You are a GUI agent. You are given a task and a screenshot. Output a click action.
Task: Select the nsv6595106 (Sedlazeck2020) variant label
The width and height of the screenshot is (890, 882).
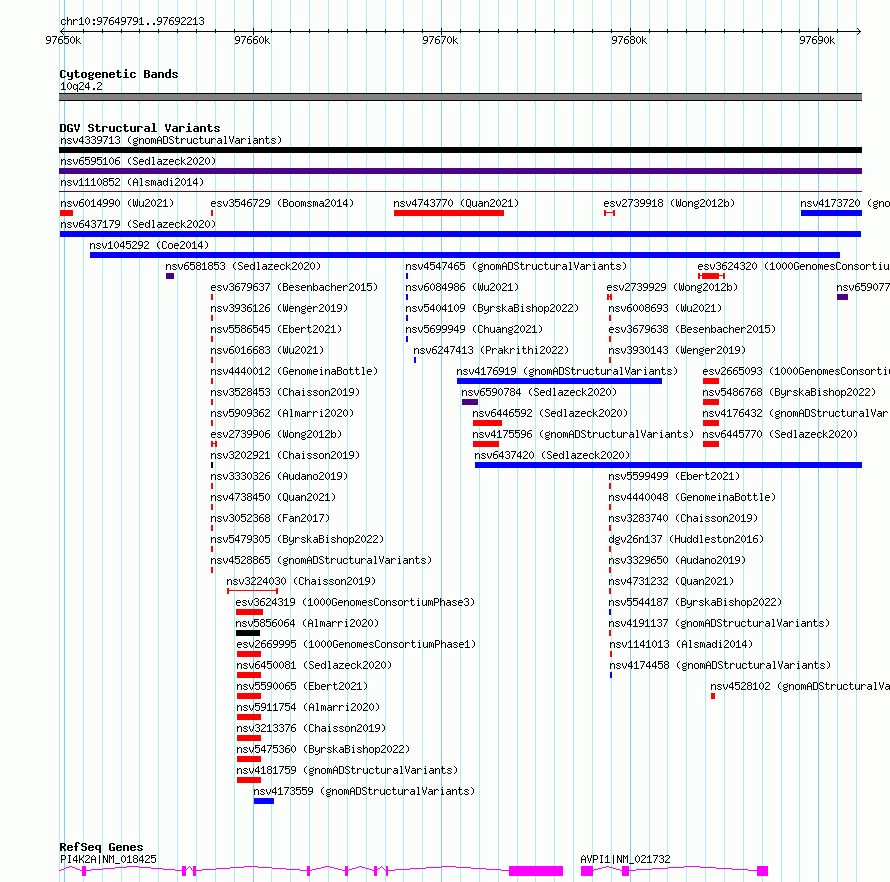(138, 161)
